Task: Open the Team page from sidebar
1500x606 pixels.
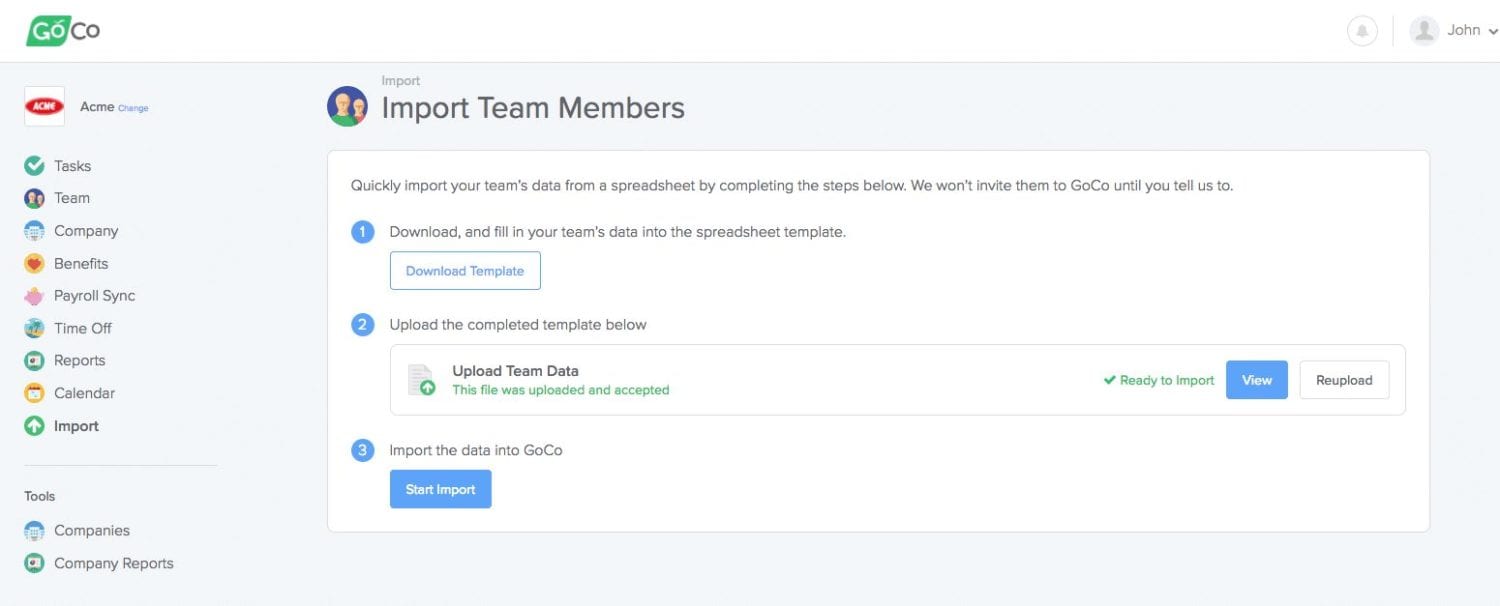Action: [x=71, y=198]
